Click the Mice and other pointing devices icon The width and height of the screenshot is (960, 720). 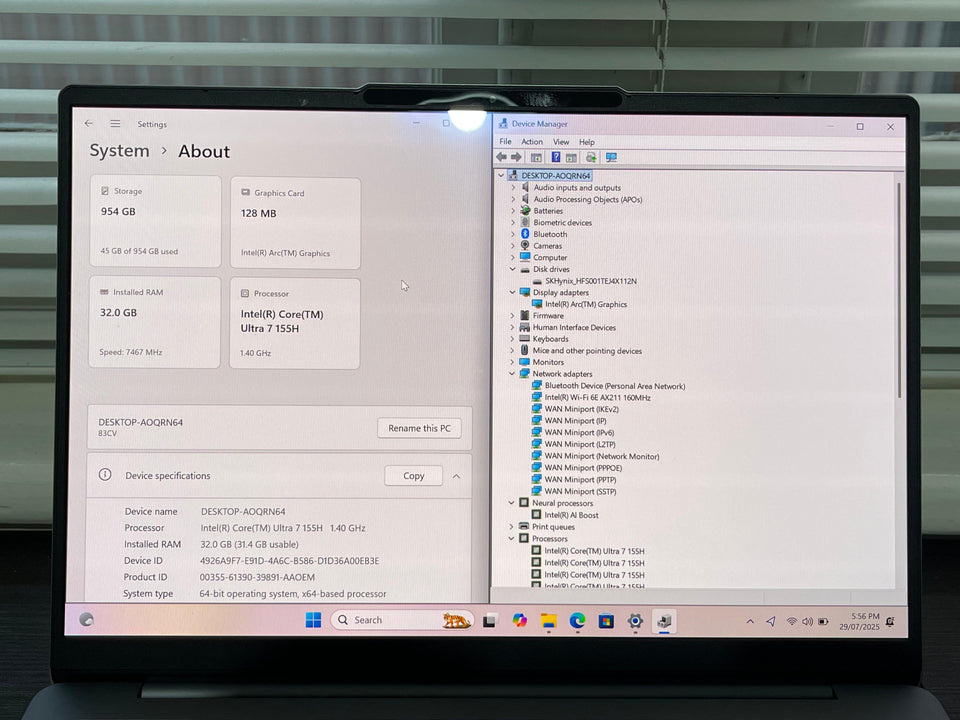point(525,350)
